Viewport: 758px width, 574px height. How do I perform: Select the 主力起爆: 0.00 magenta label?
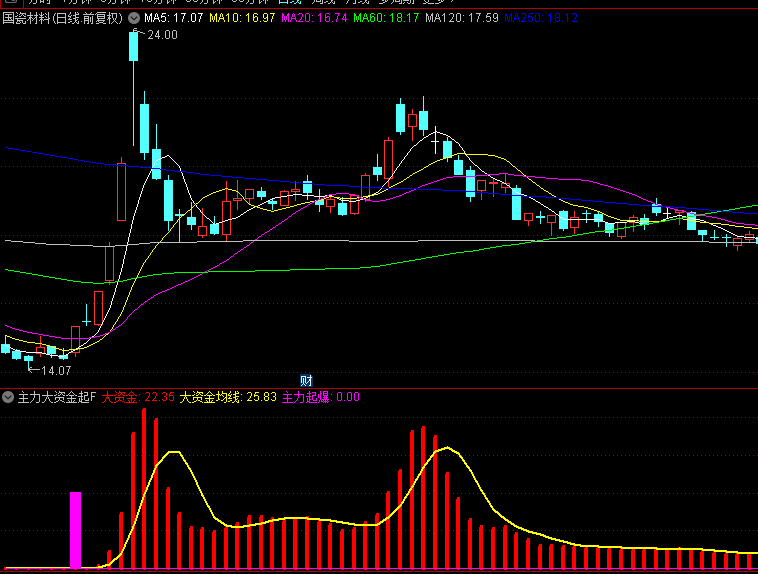[320, 397]
